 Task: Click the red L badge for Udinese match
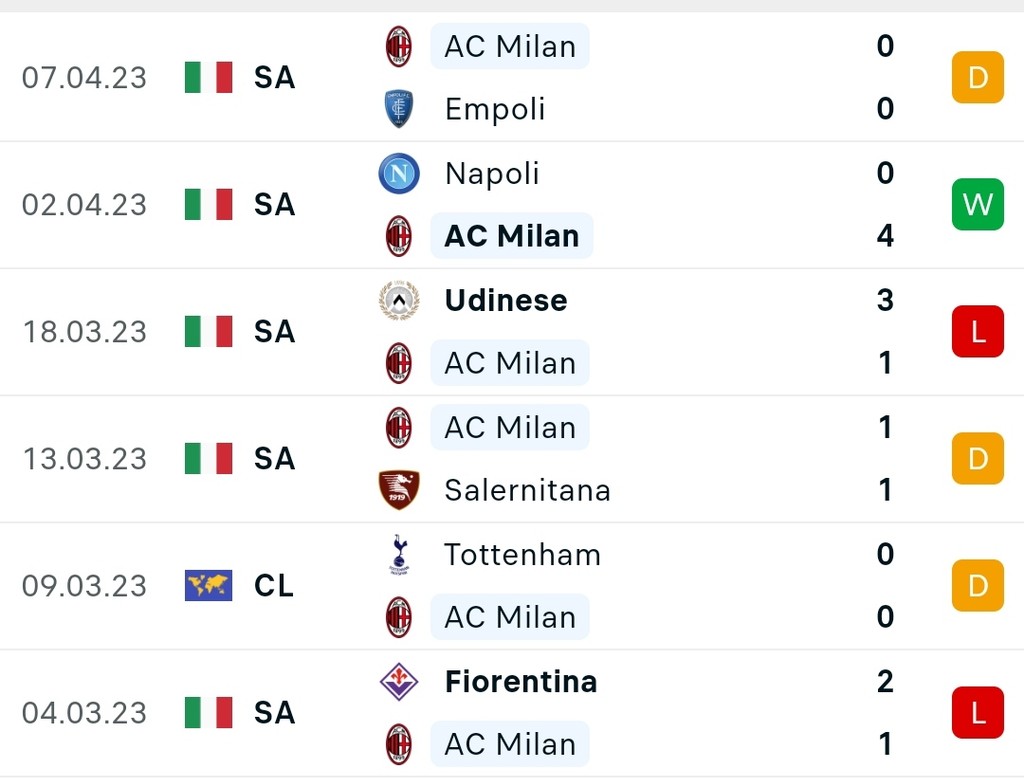click(x=978, y=331)
